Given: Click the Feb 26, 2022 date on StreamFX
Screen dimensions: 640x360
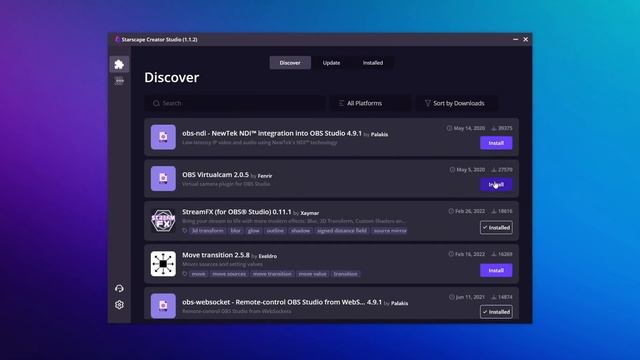Looking at the screenshot, I should (x=470, y=211).
